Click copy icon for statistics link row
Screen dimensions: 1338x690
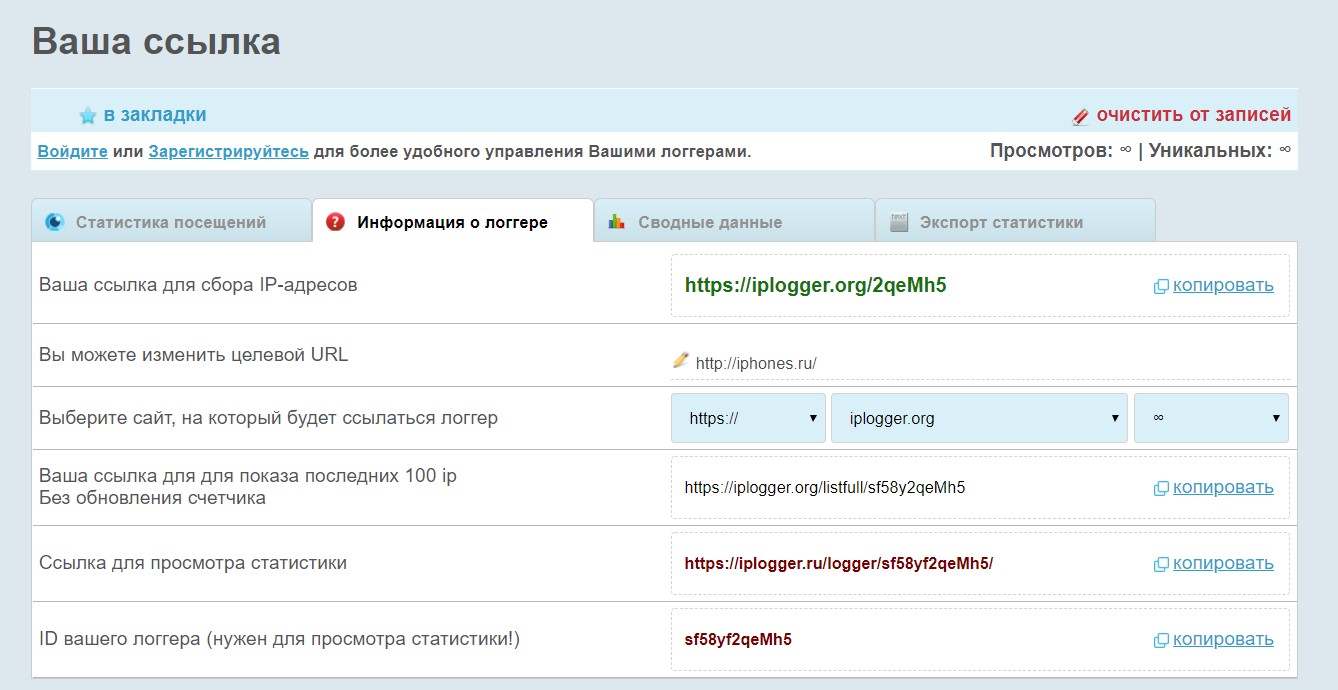[1161, 564]
